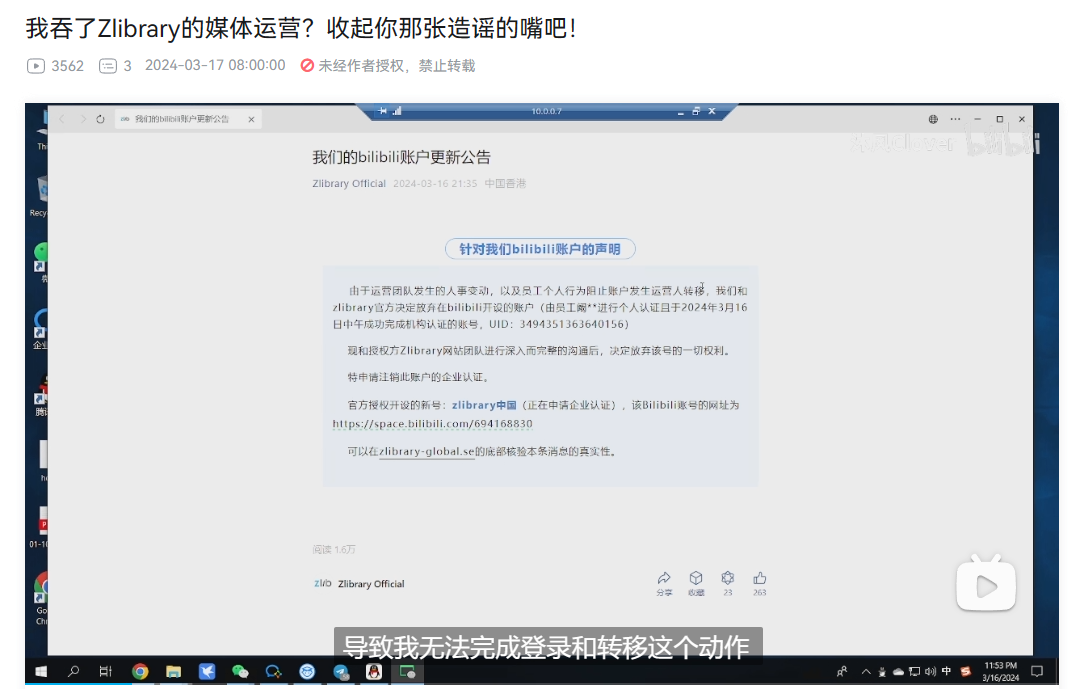Click the Sogou input method tray icon
Screen dimensions: 1068x689
click(965, 672)
